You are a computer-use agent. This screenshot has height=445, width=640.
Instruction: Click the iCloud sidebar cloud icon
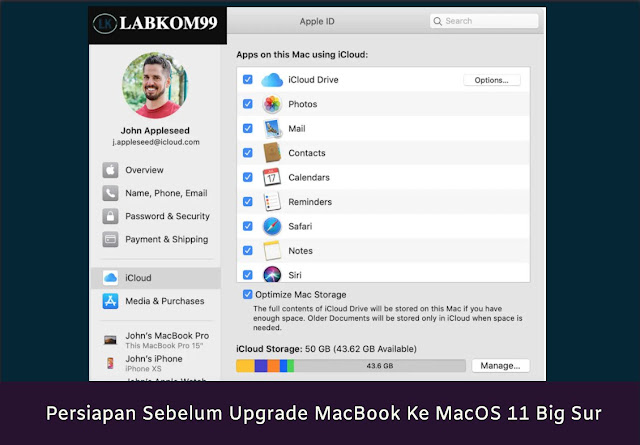pyautogui.click(x=110, y=278)
